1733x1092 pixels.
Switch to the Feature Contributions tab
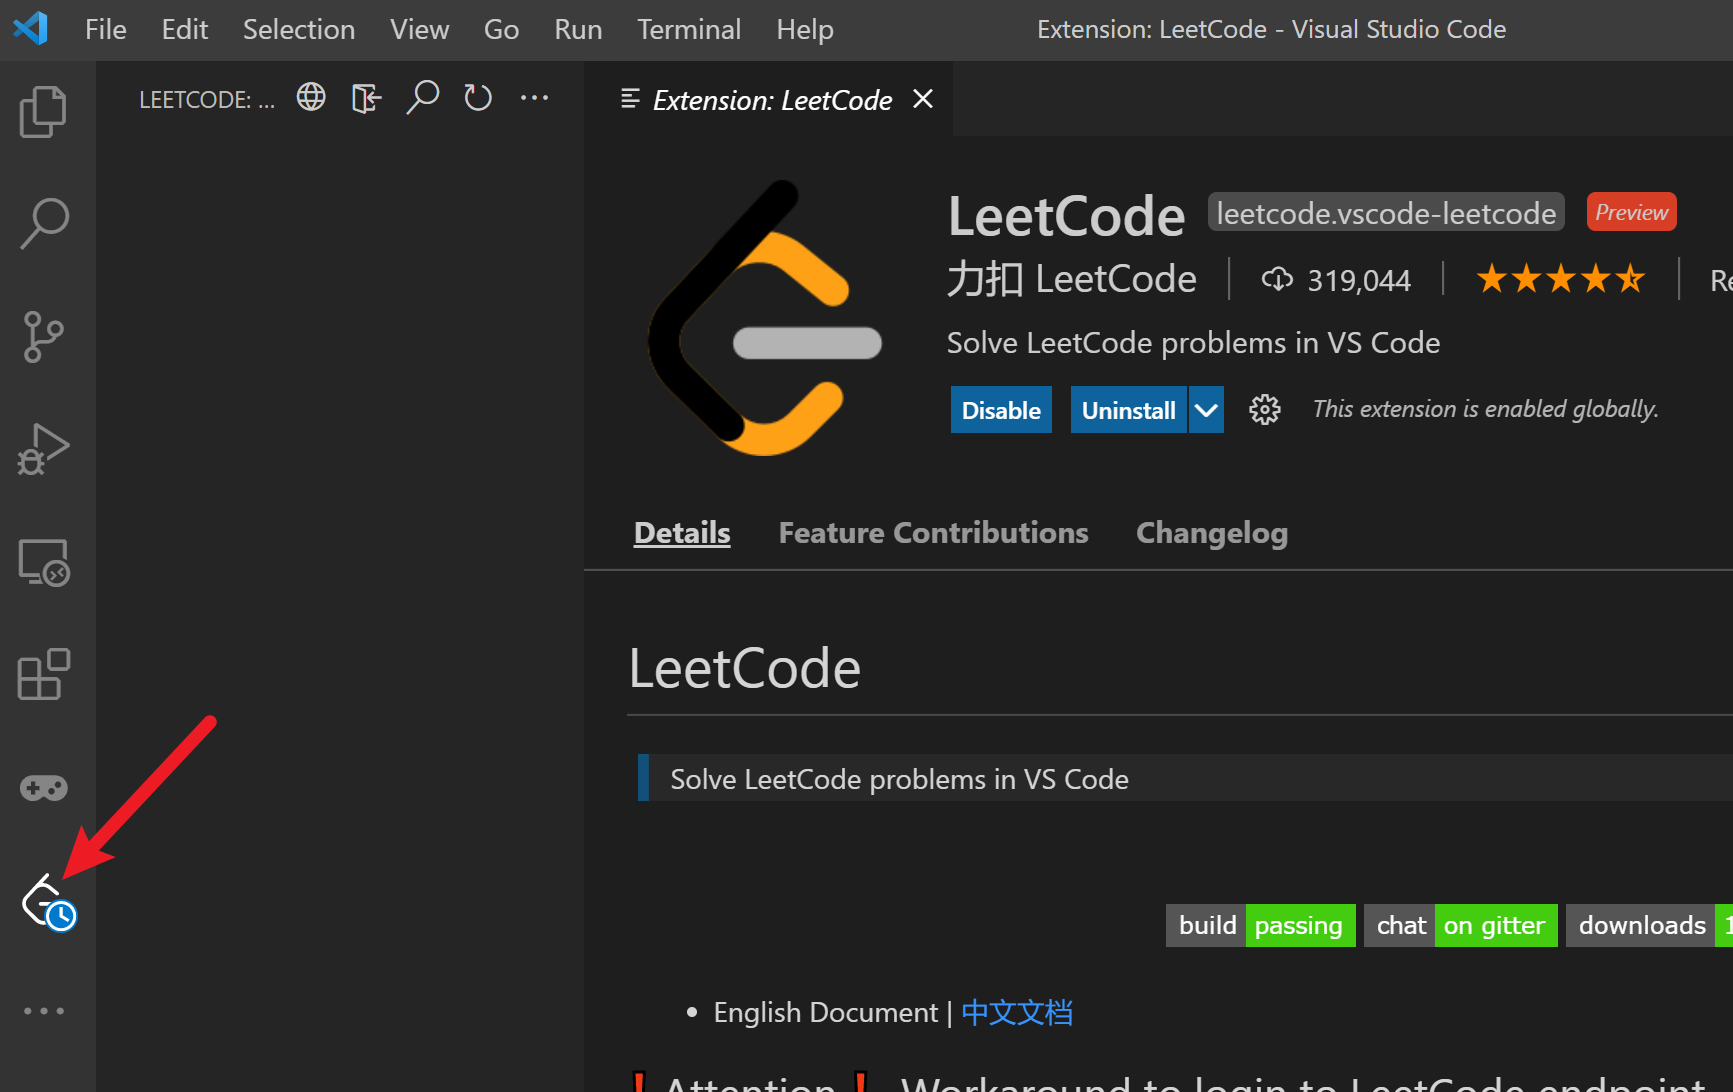tap(934, 533)
